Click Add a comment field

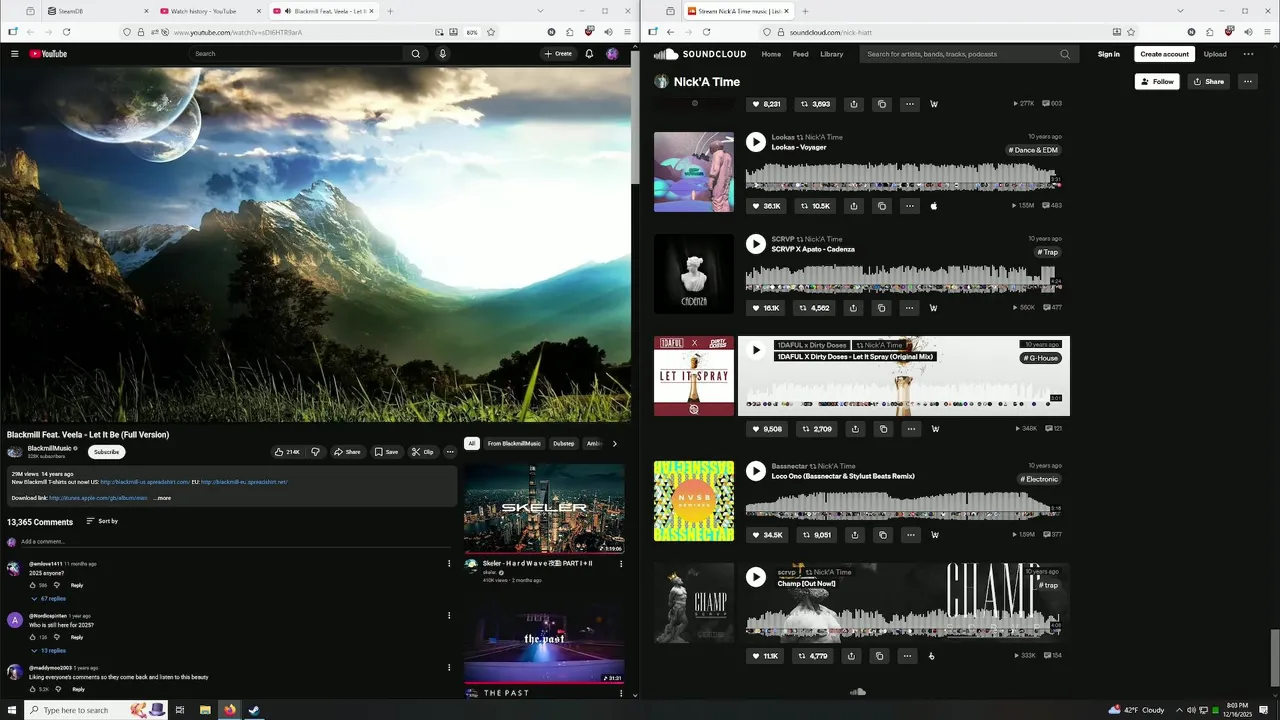(x=236, y=542)
